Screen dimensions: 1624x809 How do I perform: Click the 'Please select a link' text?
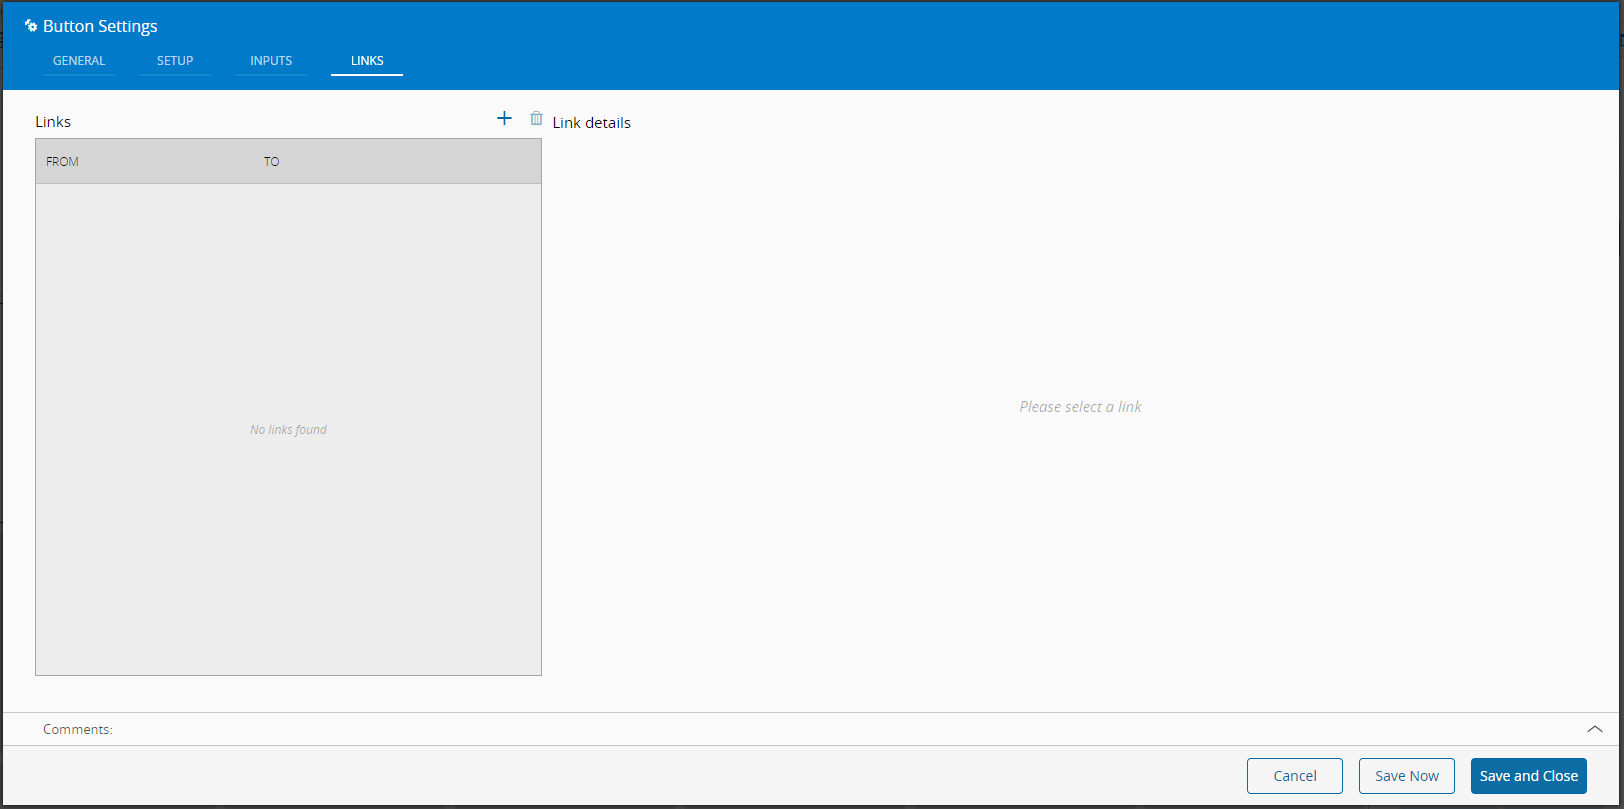1081,407
